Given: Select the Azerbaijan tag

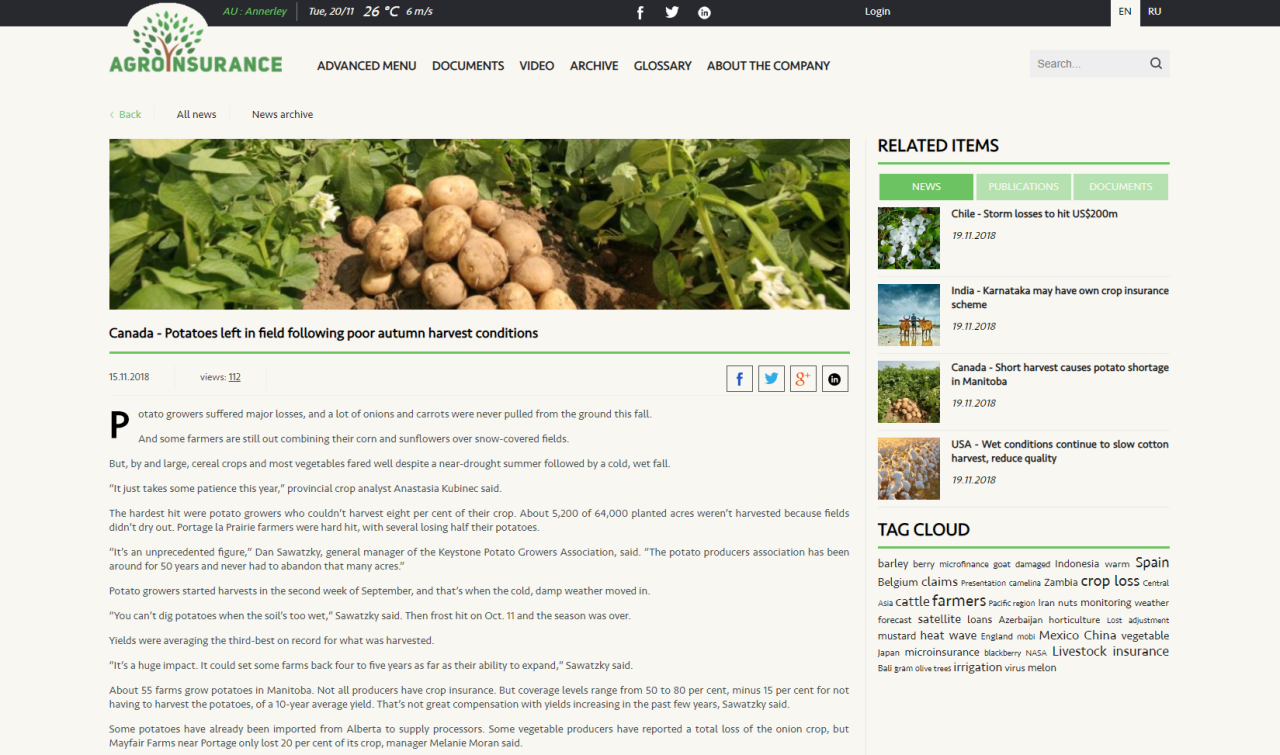Looking at the screenshot, I should [1020, 620].
